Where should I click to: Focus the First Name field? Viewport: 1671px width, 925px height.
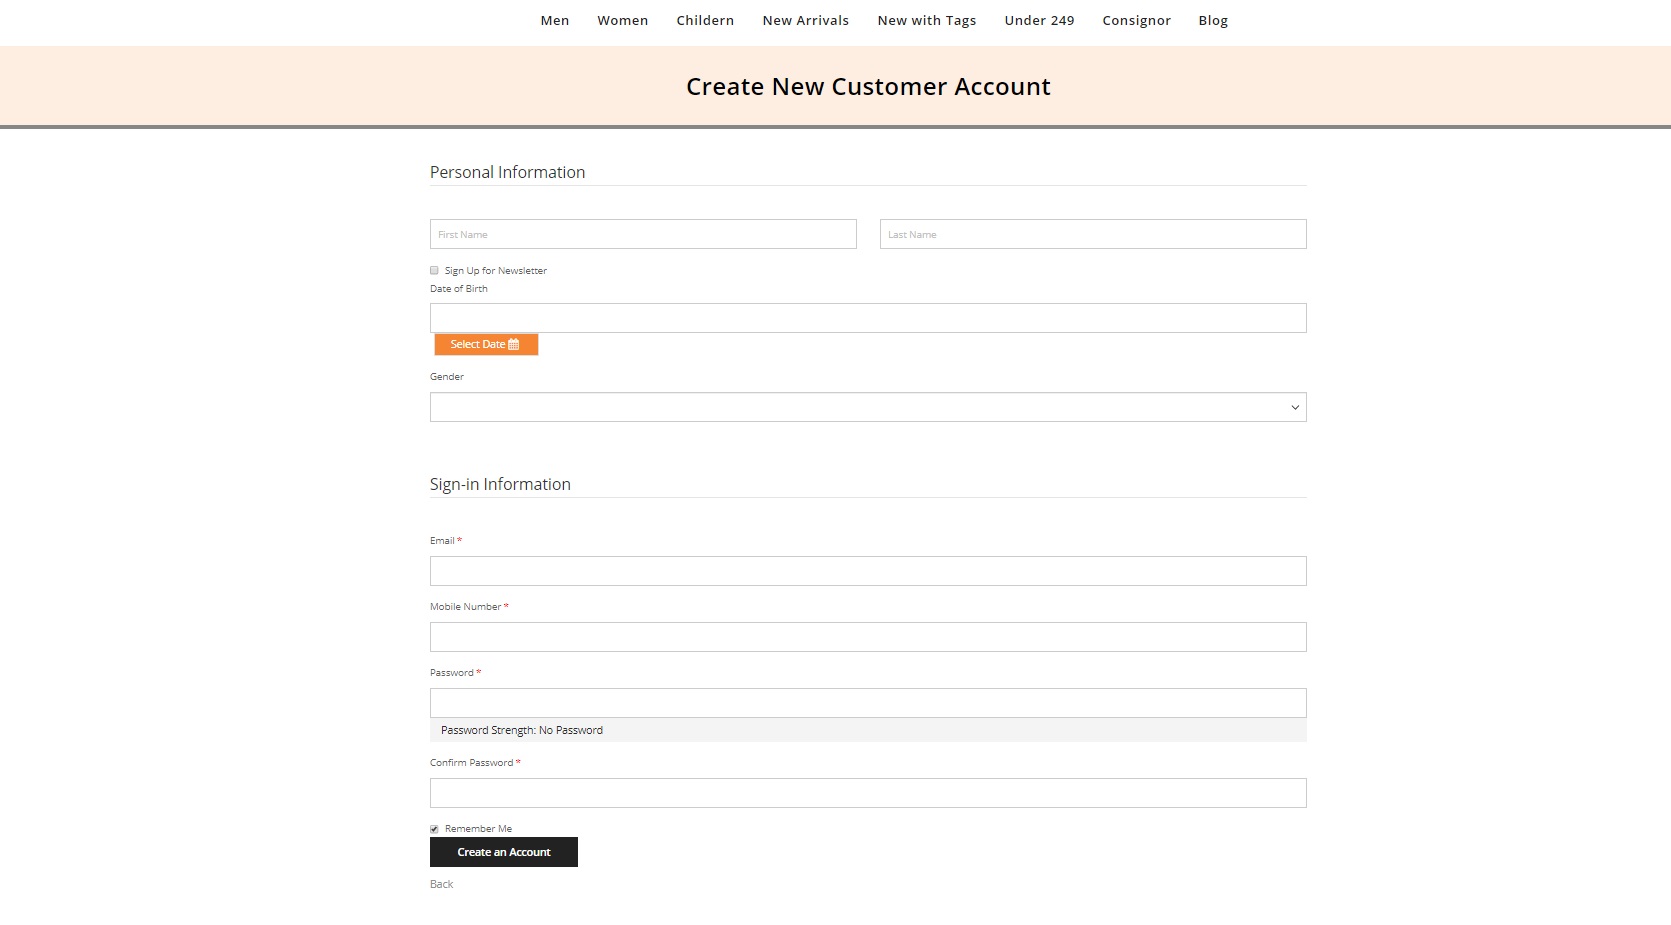pos(642,234)
